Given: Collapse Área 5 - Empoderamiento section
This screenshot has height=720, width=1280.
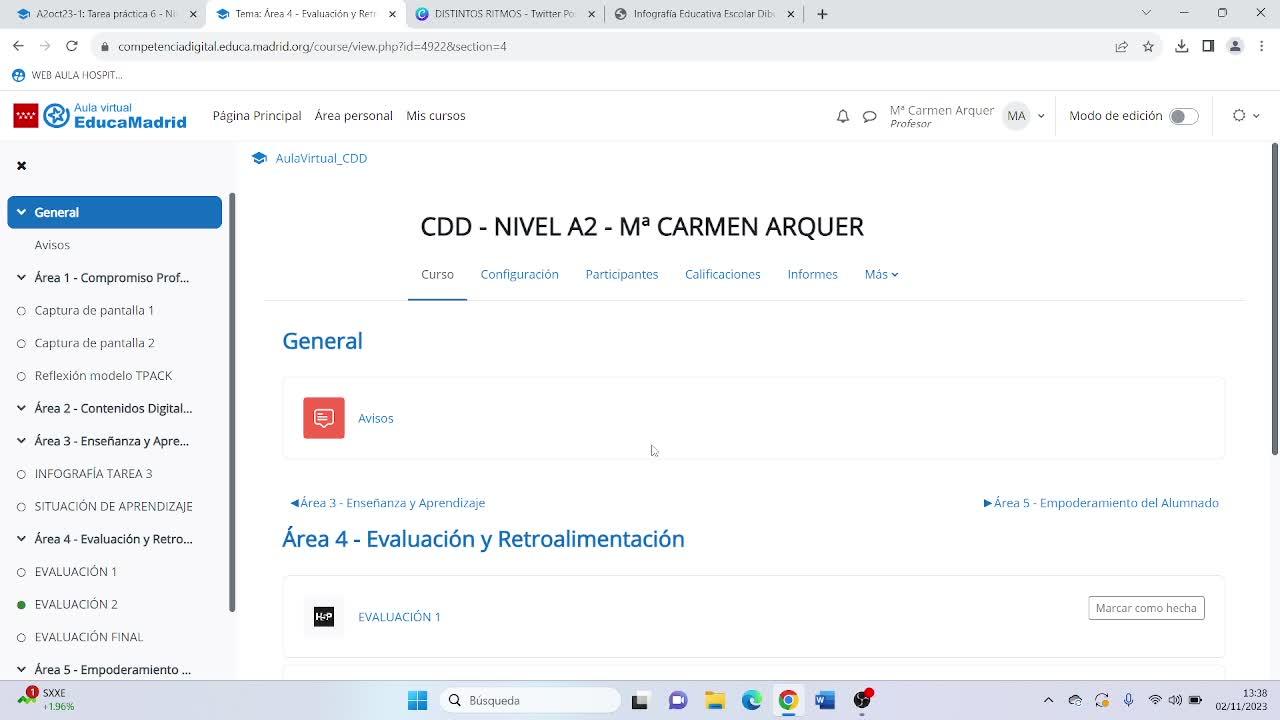Looking at the screenshot, I should coord(21,670).
